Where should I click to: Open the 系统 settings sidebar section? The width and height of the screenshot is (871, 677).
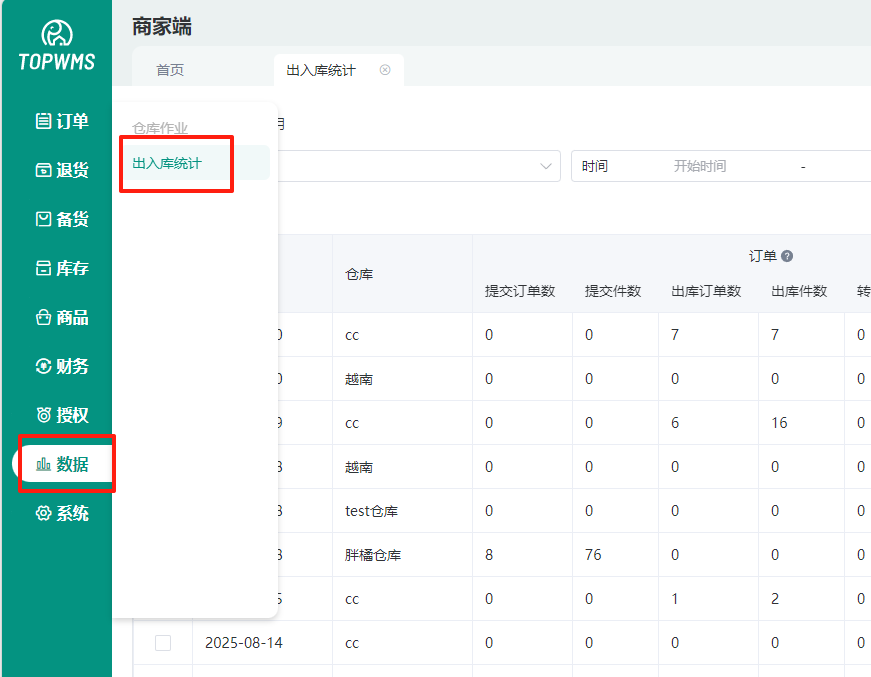click(62, 513)
